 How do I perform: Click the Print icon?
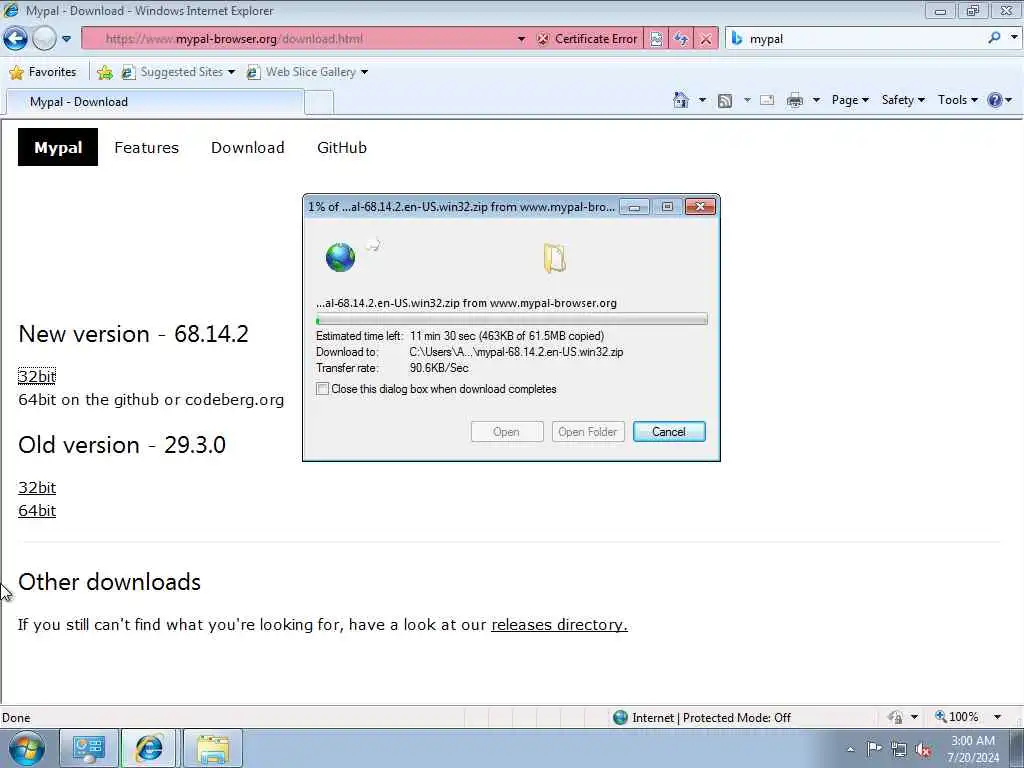[795, 100]
